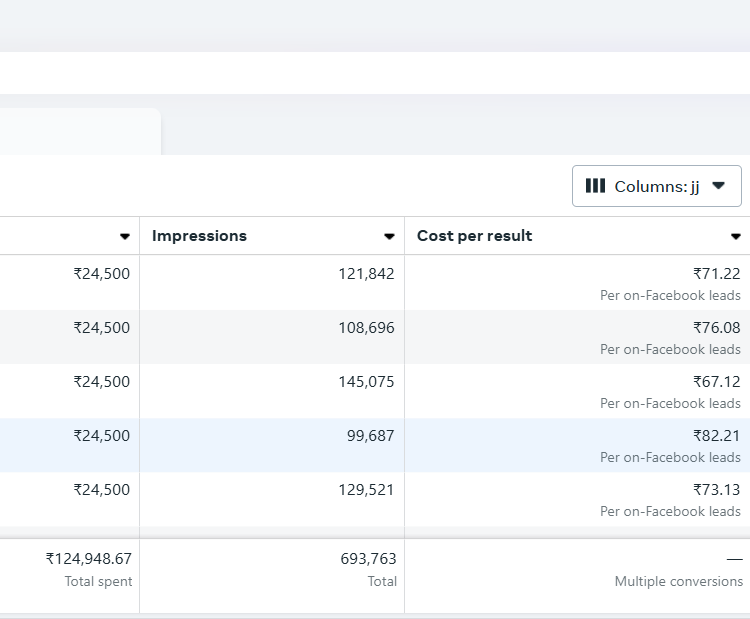
Task: Open Cost per result column dropdown arrow
Action: point(736,236)
